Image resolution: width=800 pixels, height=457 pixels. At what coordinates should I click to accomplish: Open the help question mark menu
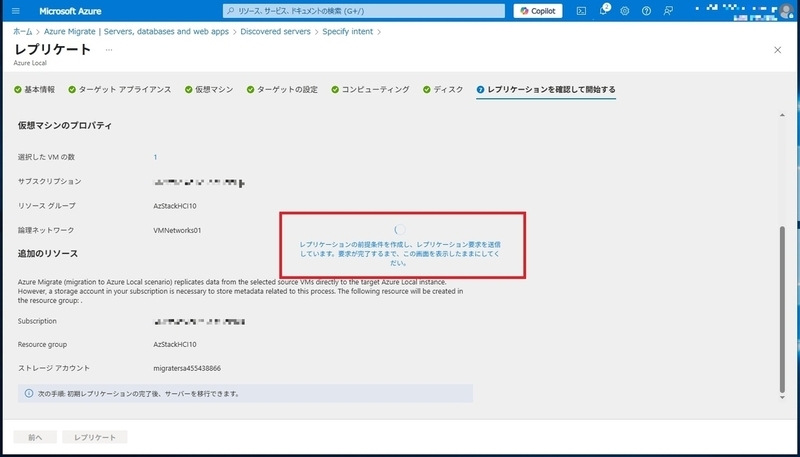click(646, 11)
